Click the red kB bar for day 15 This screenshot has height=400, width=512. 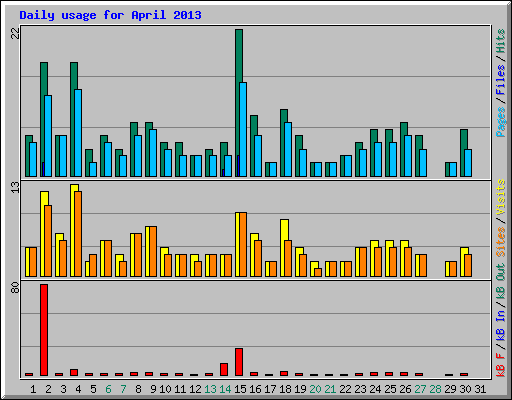point(239,362)
